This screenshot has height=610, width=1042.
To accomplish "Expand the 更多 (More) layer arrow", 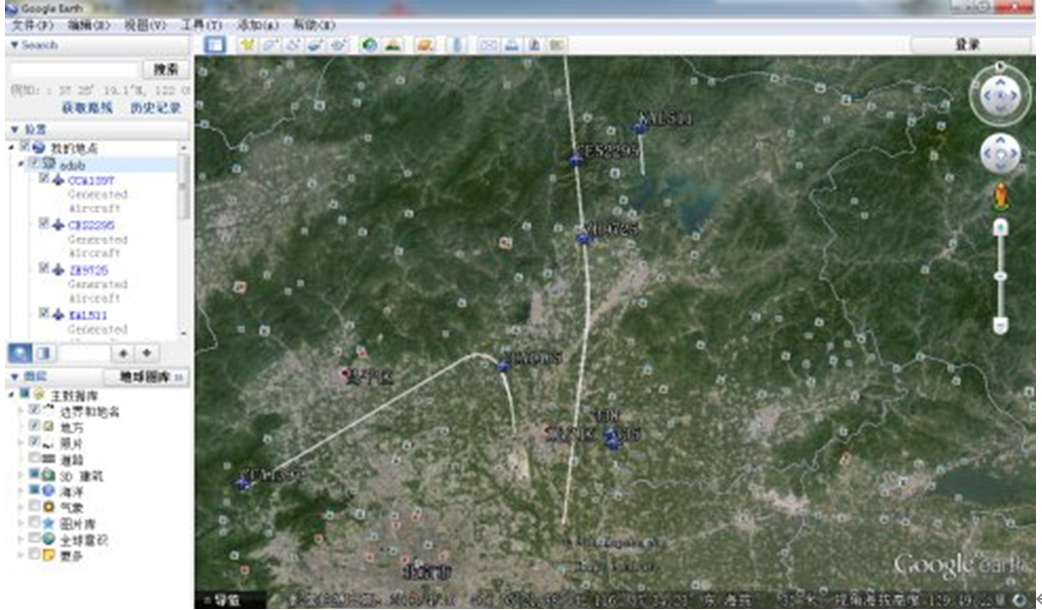I will pyautogui.click(x=21, y=555).
